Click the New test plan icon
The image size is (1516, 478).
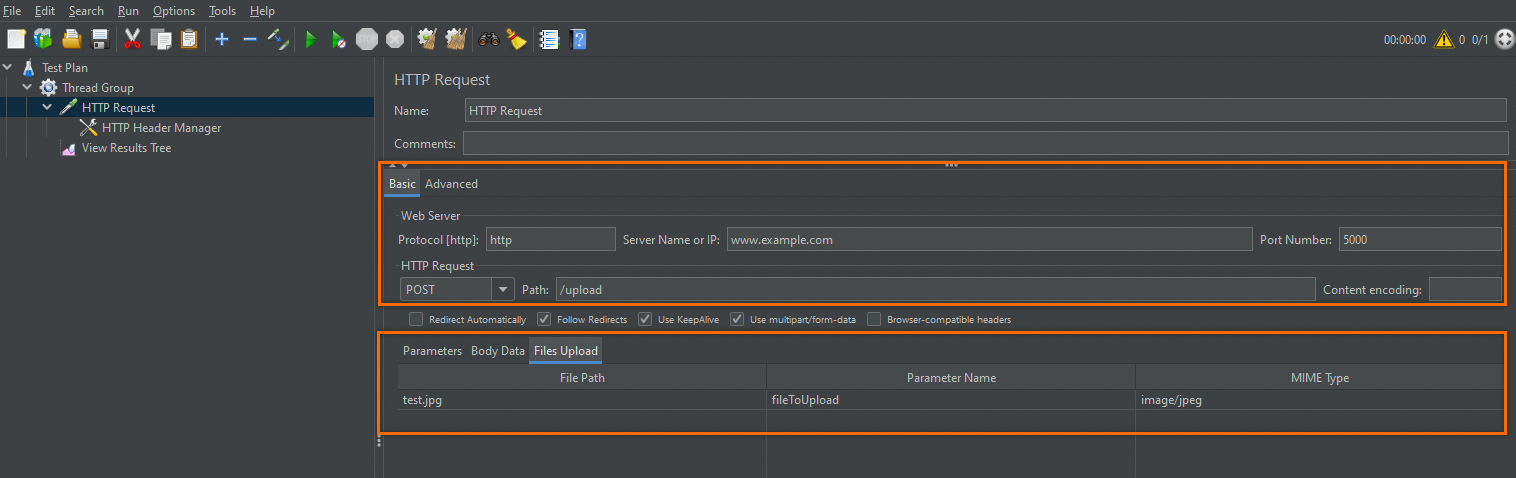[16, 39]
